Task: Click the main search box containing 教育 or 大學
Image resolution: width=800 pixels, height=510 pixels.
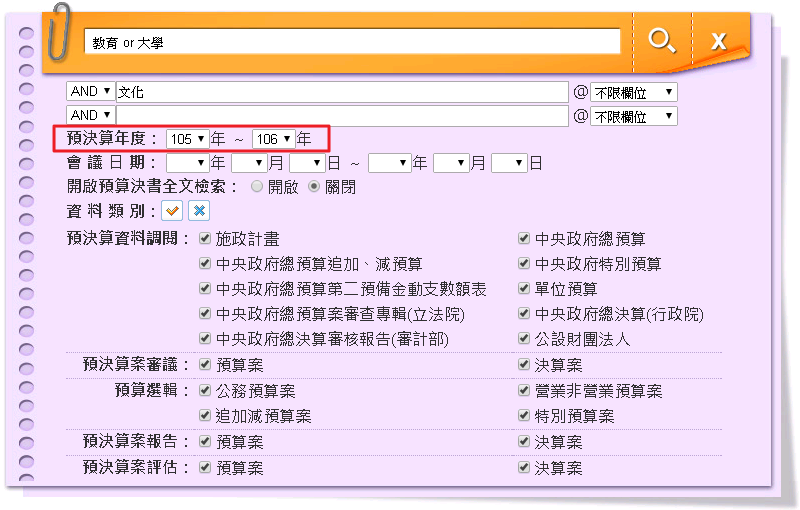Action: (352, 42)
